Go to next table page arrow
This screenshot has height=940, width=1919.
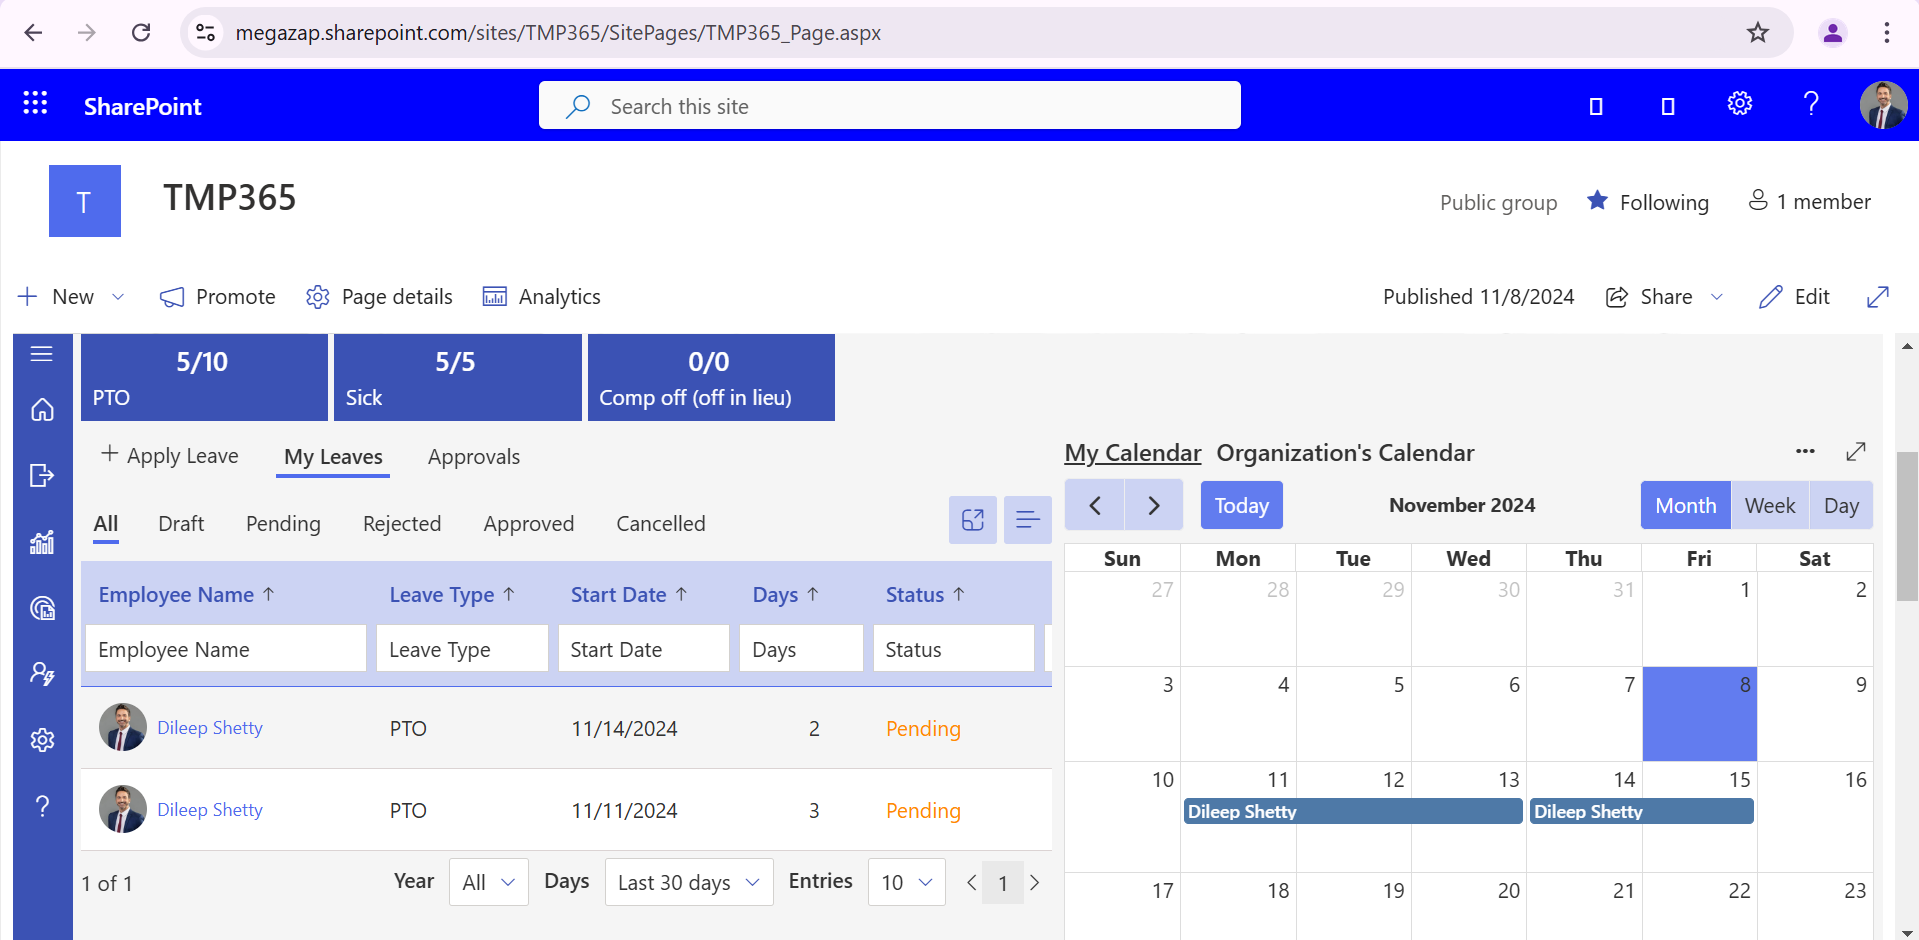1035,882
